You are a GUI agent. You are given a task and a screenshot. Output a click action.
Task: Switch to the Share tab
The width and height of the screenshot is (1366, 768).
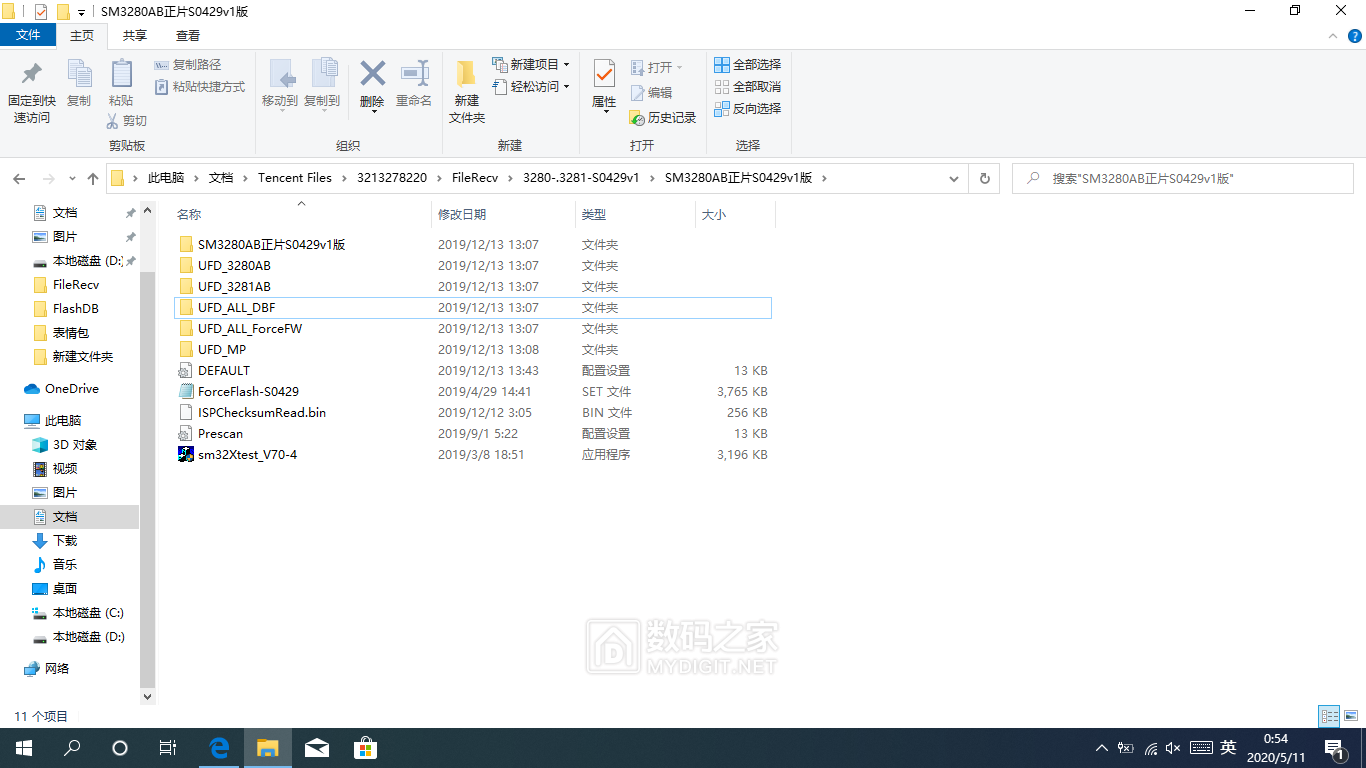134,35
